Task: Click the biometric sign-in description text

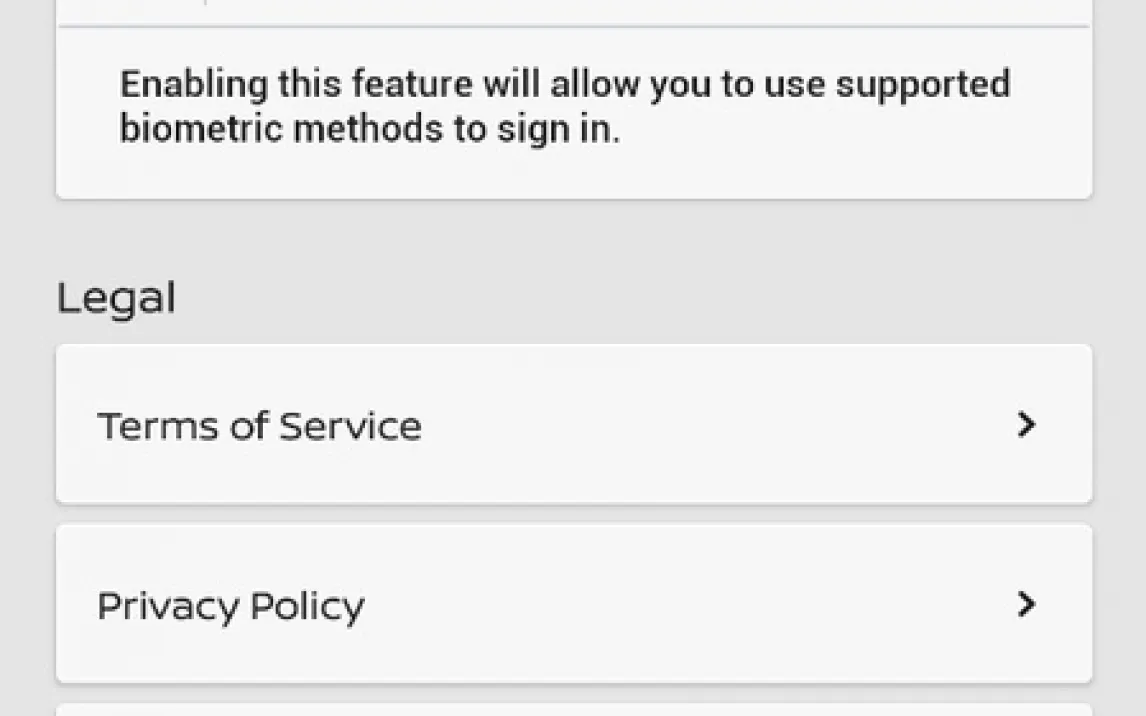Action: coord(565,106)
